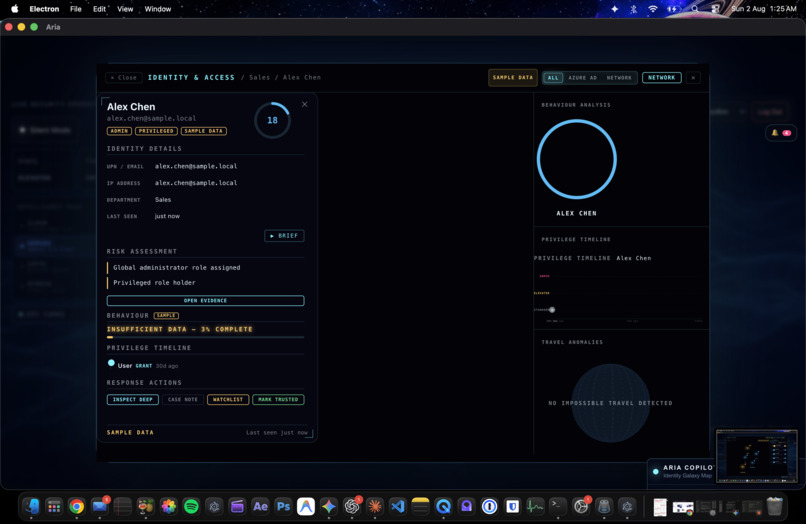The width and height of the screenshot is (806, 524).
Task: Select the ALL source filter
Action: coord(553,78)
